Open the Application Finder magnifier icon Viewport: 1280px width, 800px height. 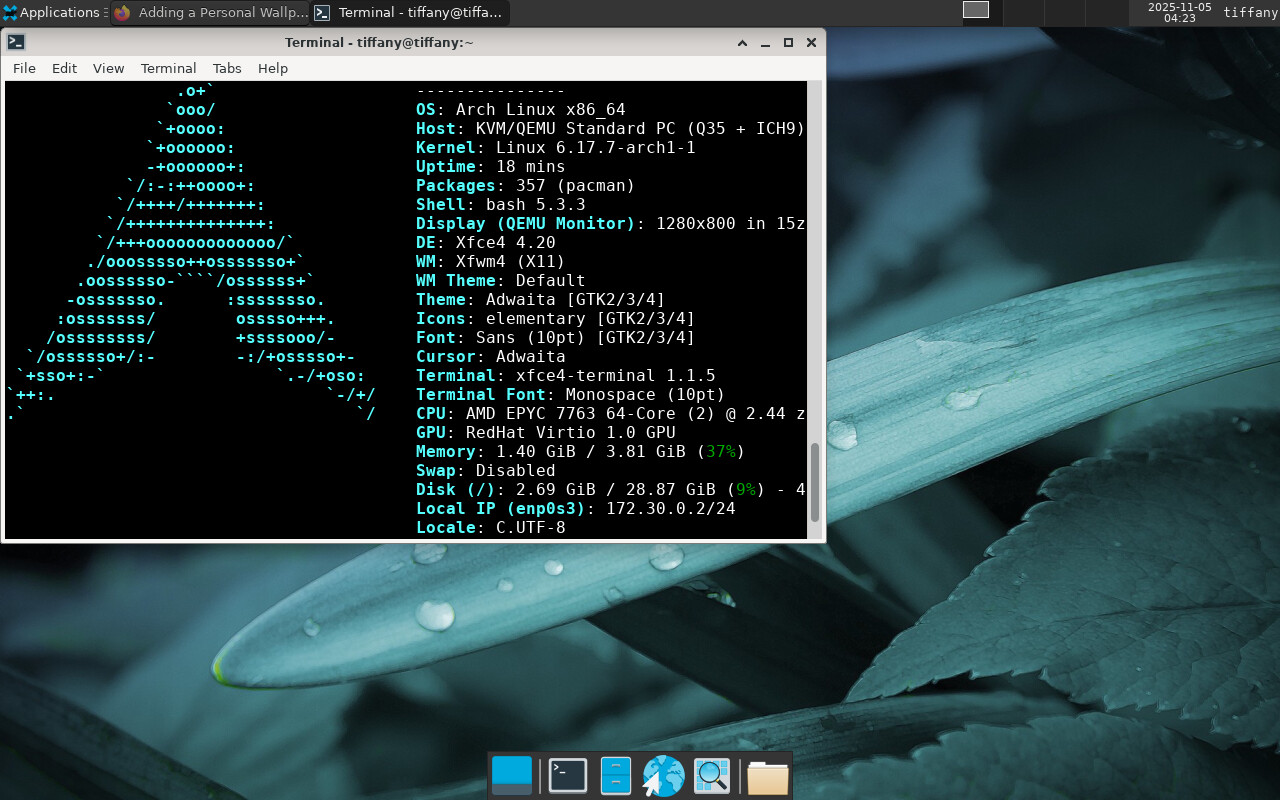[x=712, y=776]
